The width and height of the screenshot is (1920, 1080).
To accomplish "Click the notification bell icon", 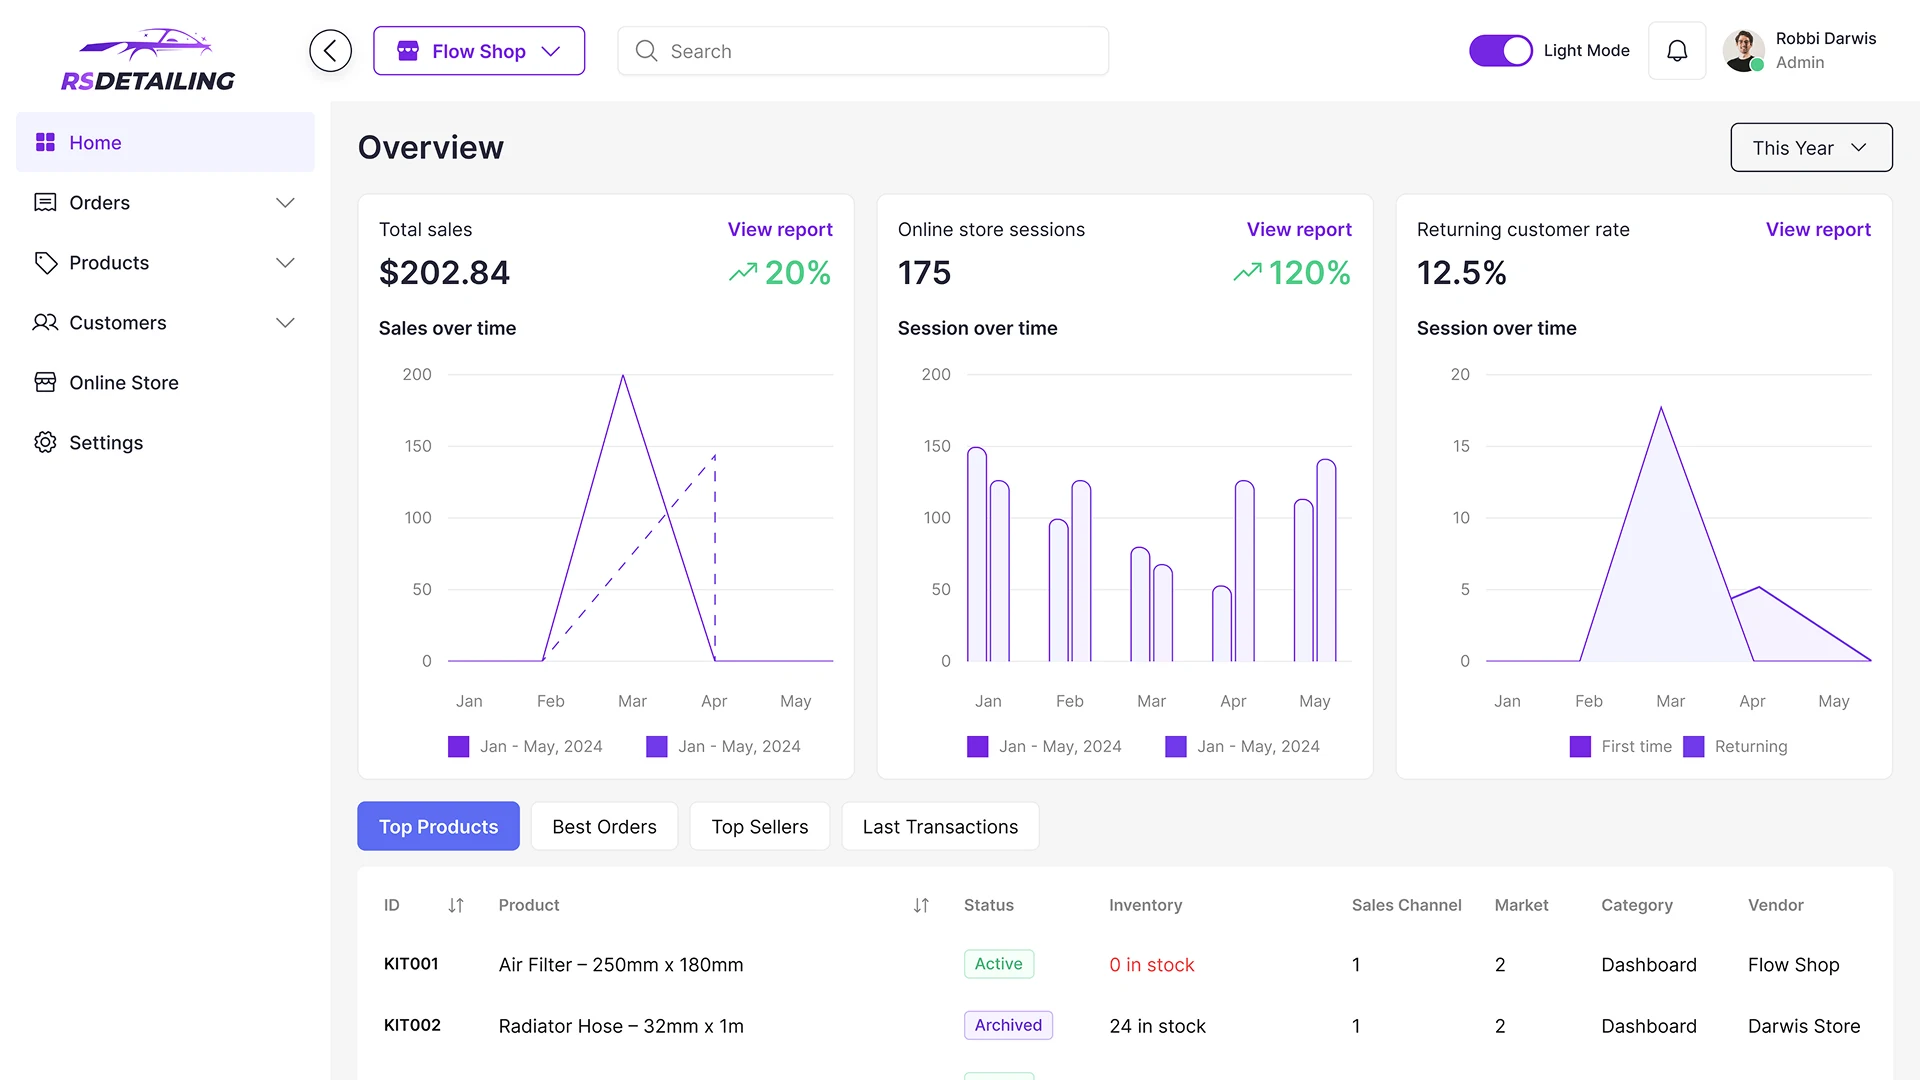I will pos(1676,50).
